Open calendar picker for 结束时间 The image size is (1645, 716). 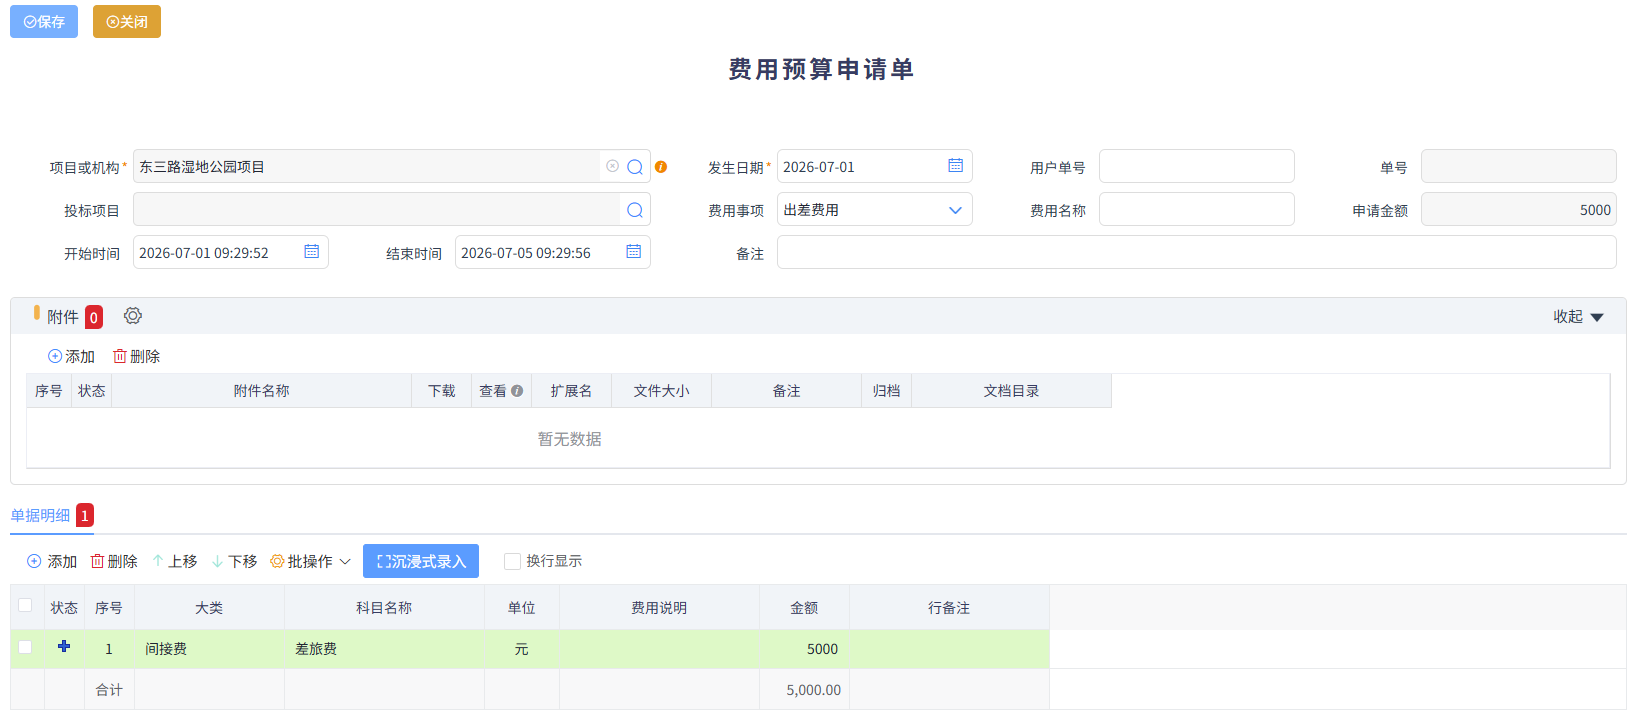[634, 252]
